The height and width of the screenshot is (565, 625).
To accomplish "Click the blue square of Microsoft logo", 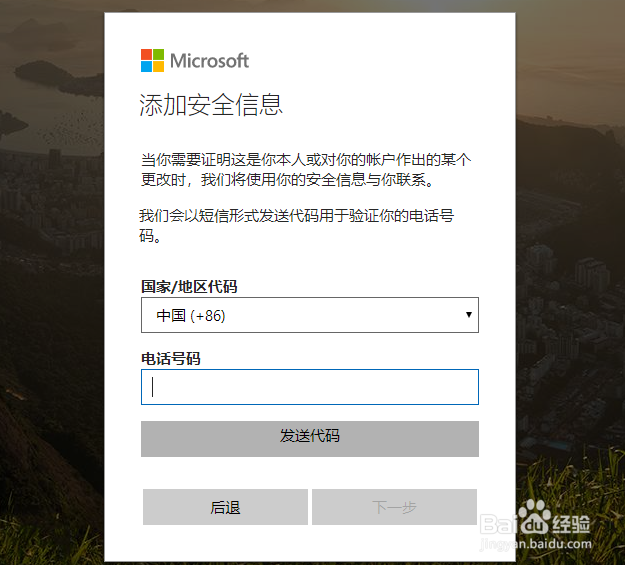I will coord(146,67).
